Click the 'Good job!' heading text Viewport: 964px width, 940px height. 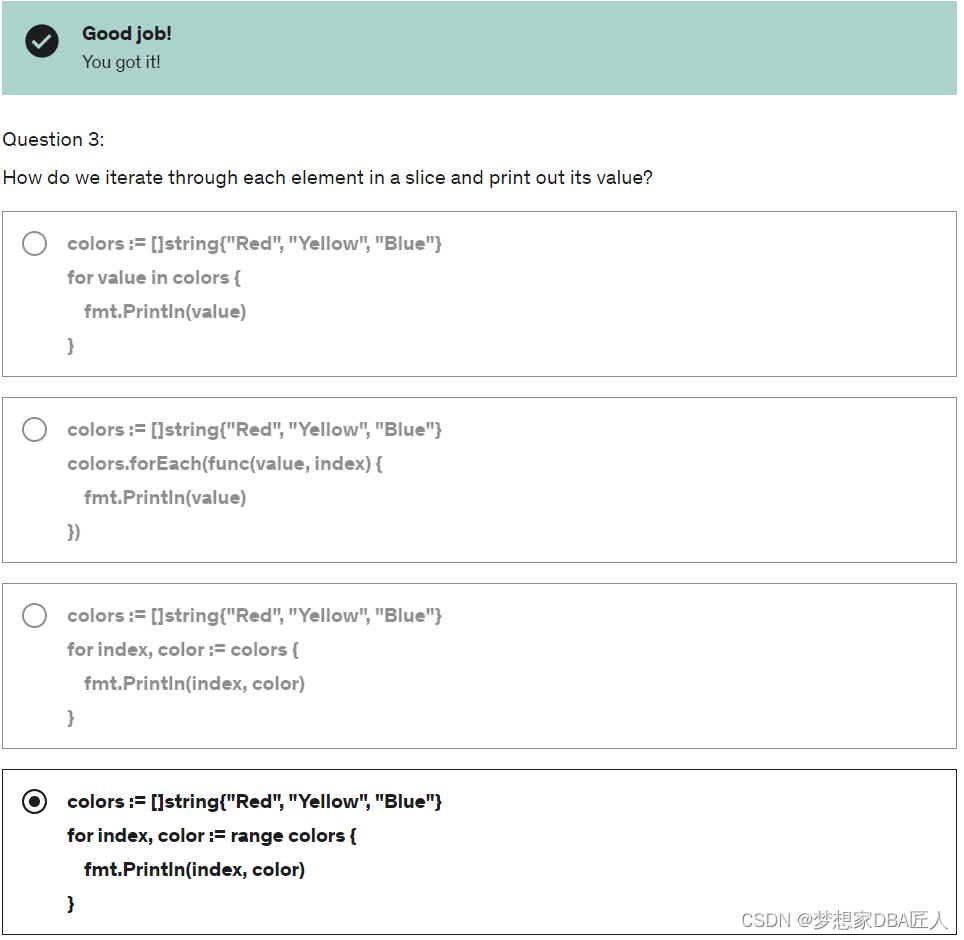tap(127, 33)
